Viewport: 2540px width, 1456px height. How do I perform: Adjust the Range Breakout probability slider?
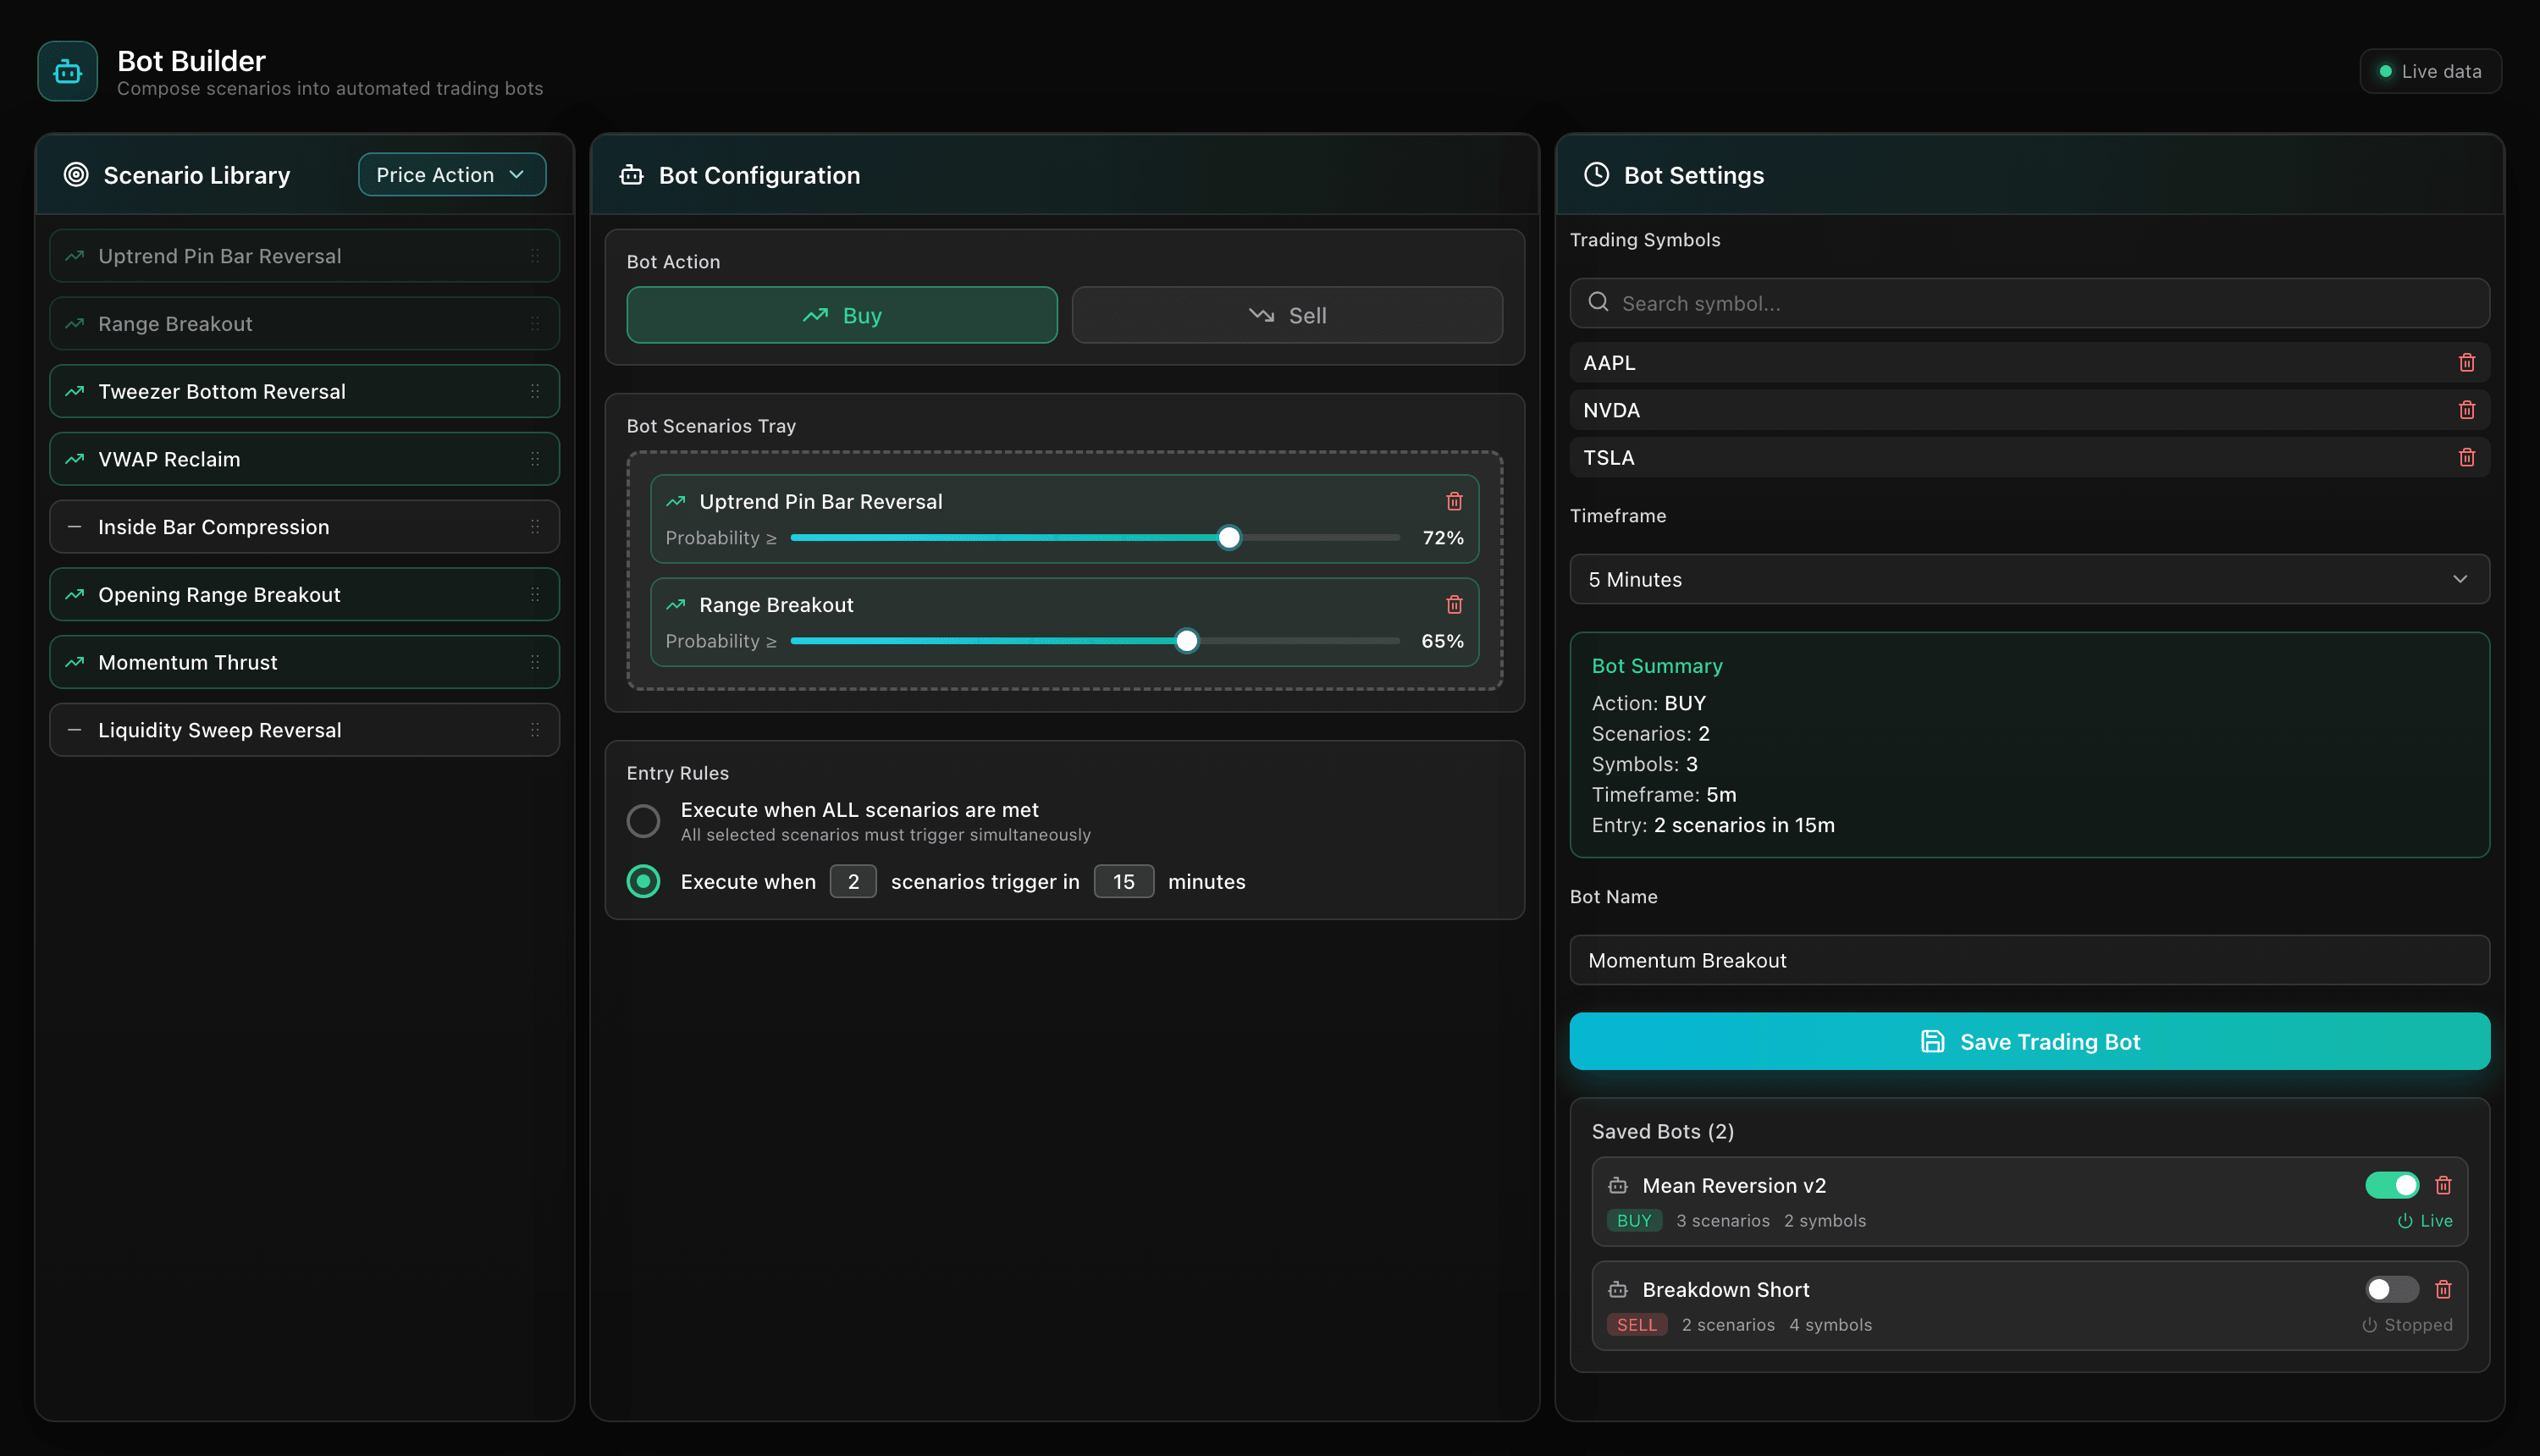click(1186, 641)
